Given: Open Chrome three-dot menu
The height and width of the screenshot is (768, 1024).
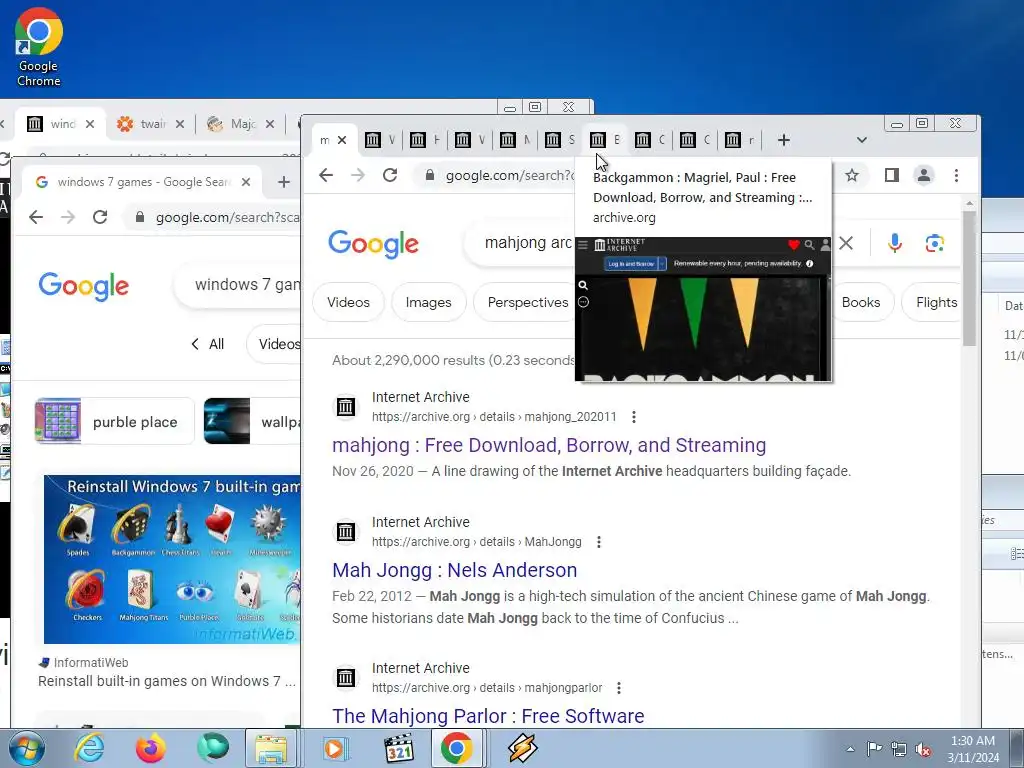Looking at the screenshot, I should point(956,175).
